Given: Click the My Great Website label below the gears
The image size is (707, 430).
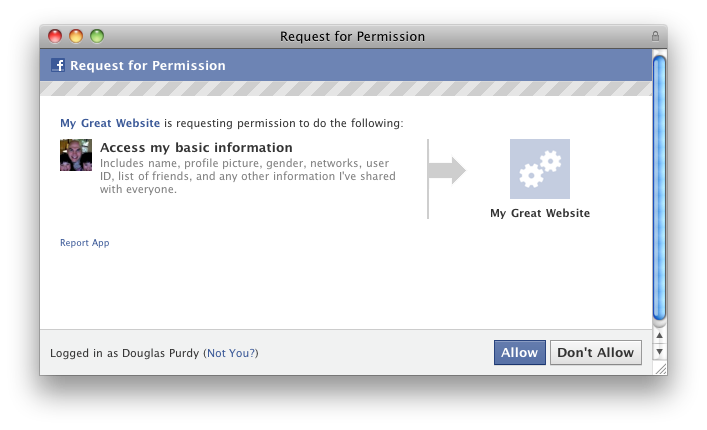Looking at the screenshot, I should (x=540, y=213).
